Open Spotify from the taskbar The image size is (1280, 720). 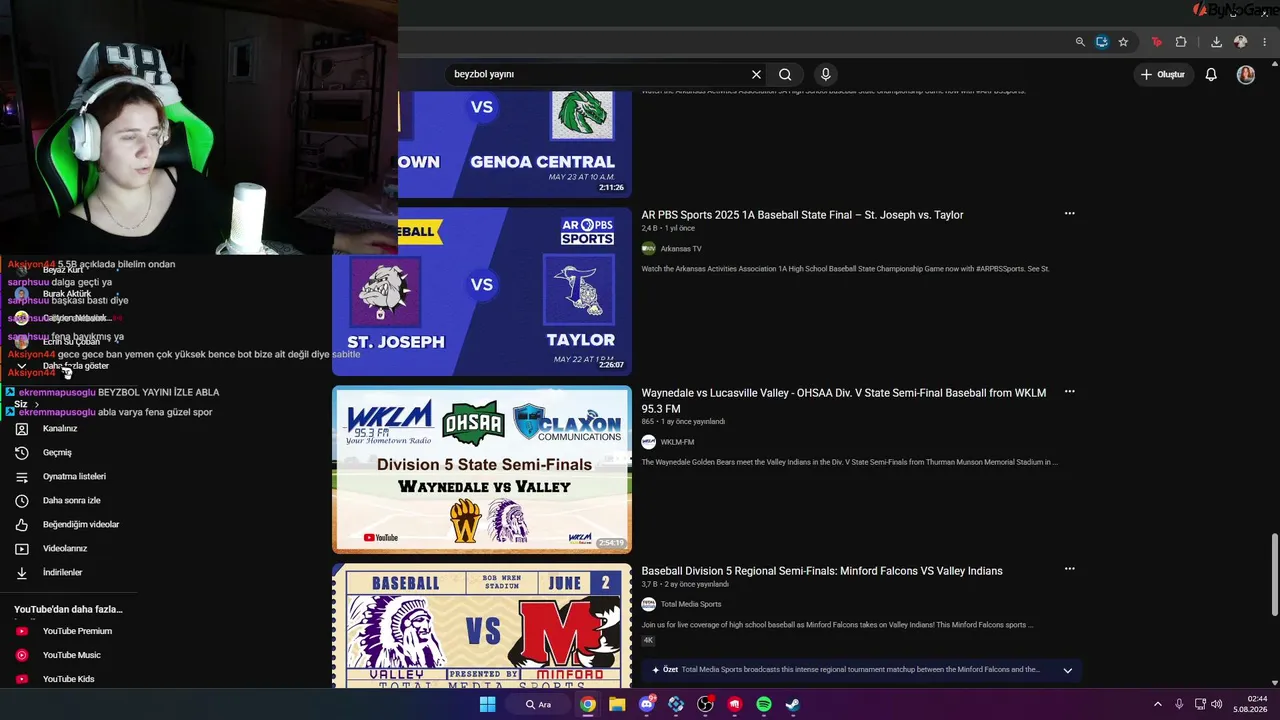(764, 704)
